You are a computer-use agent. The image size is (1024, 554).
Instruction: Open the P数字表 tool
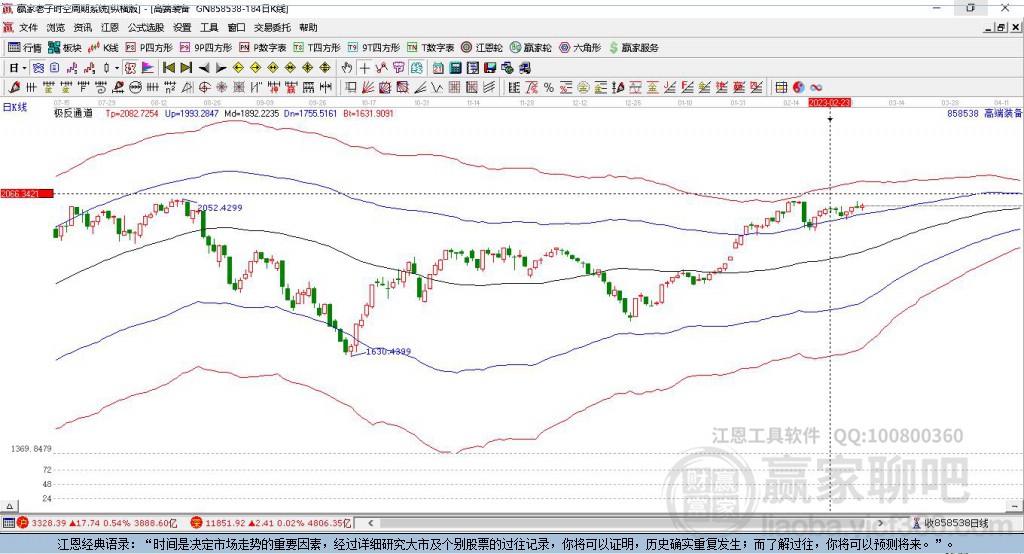click(x=263, y=48)
